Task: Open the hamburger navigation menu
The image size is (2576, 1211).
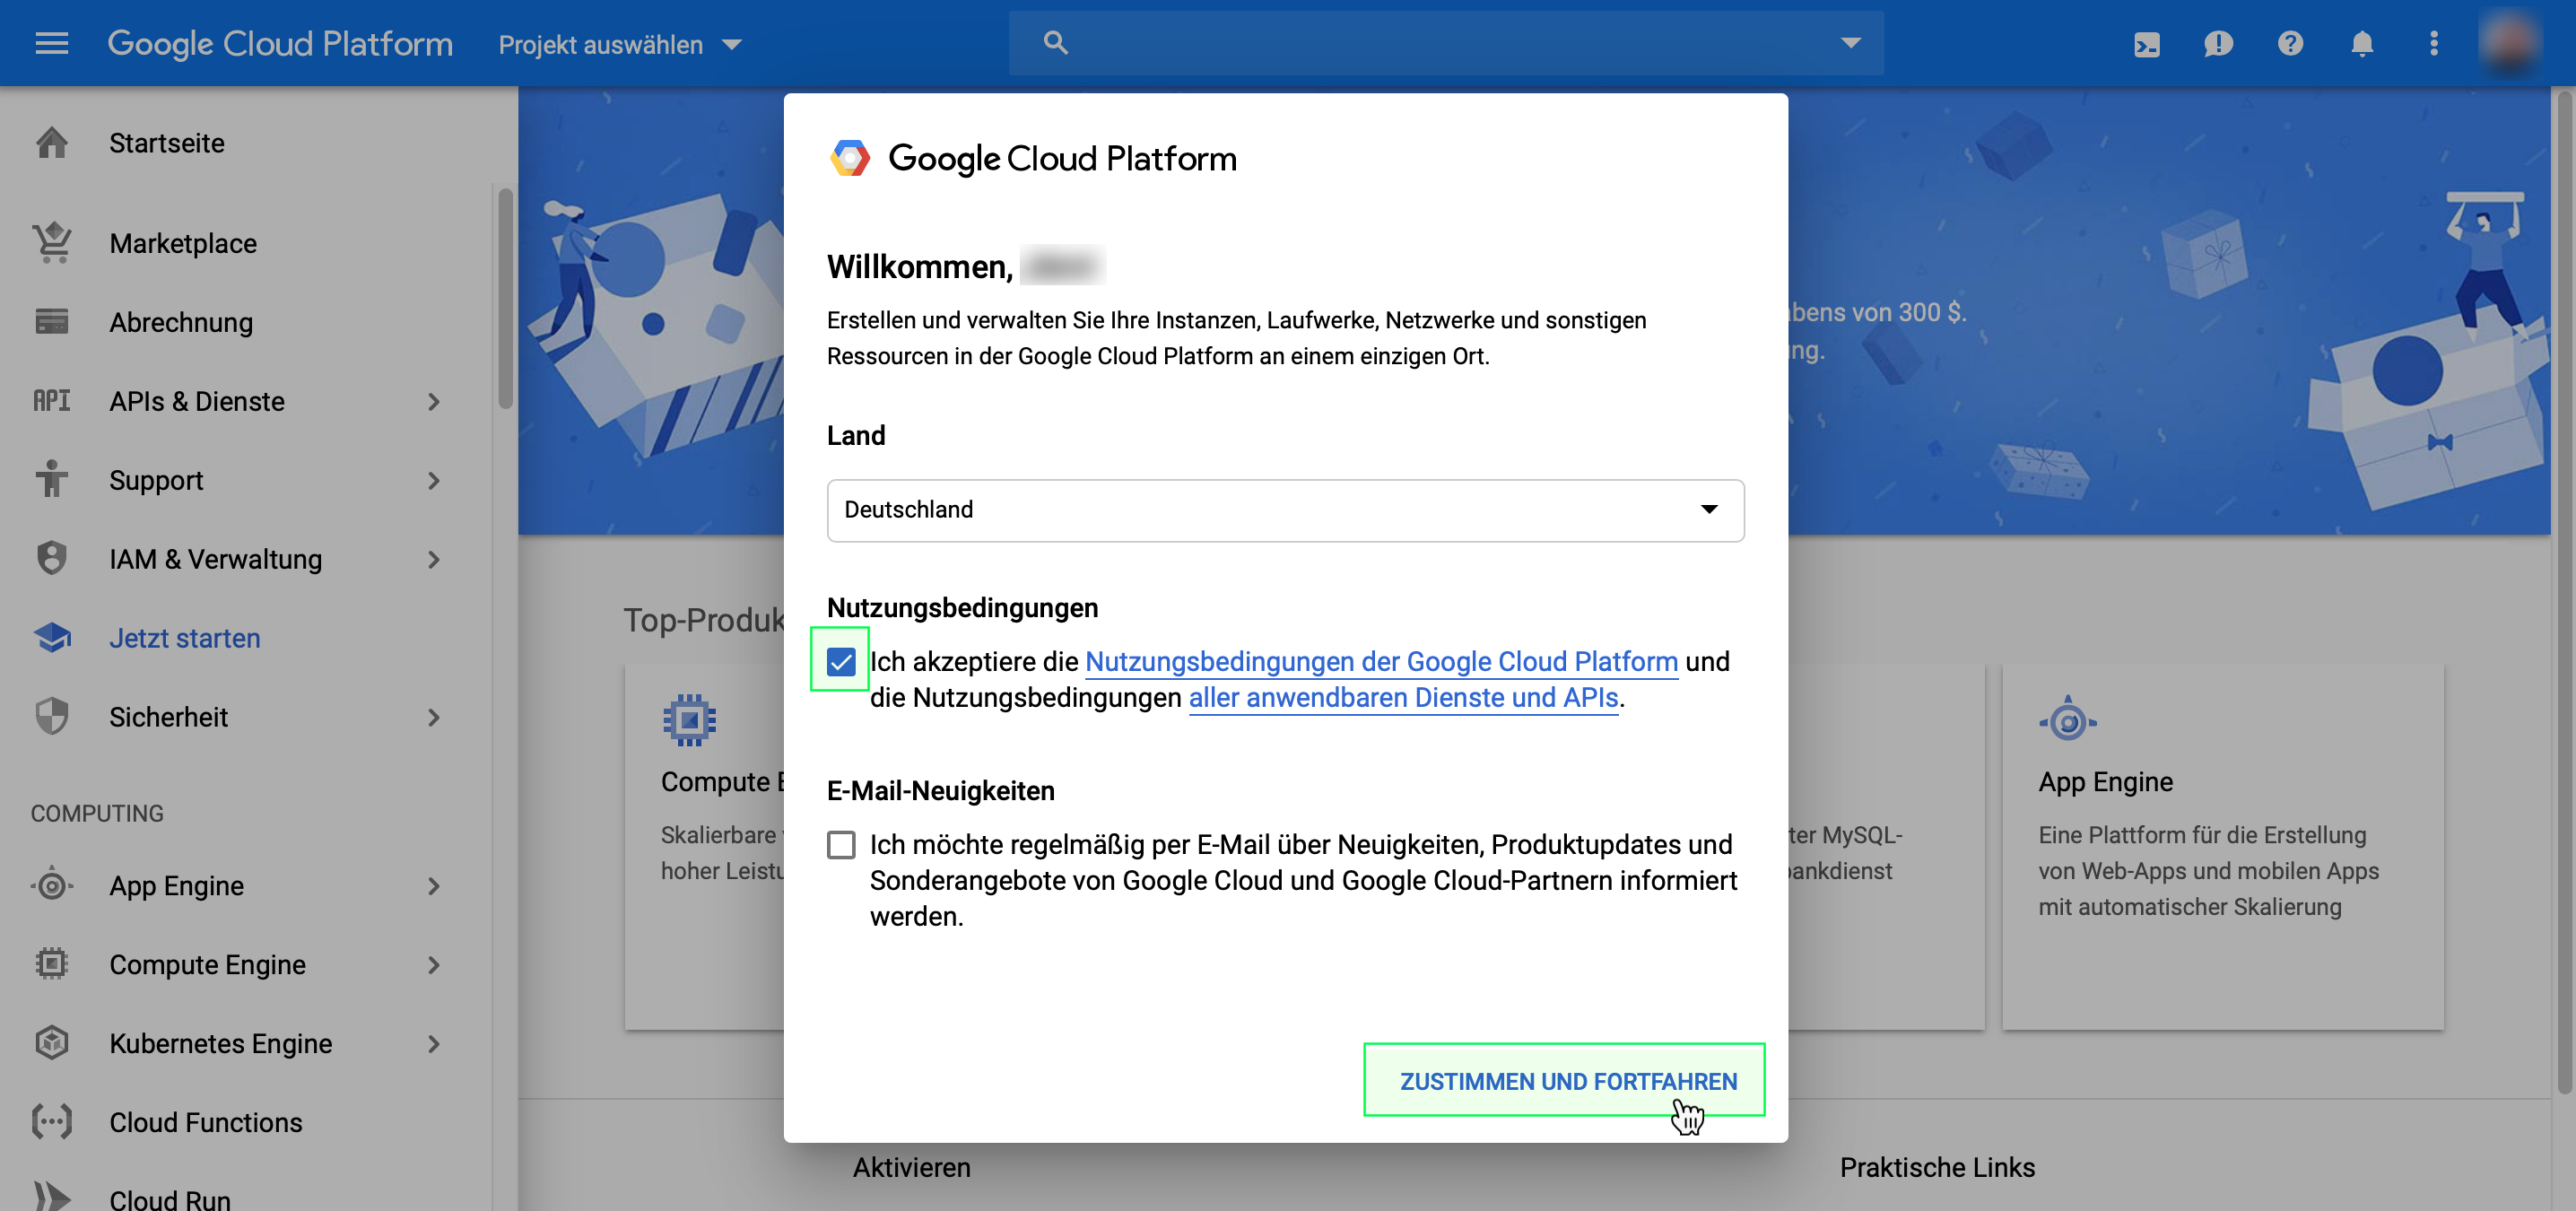Action: pyautogui.click(x=51, y=43)
